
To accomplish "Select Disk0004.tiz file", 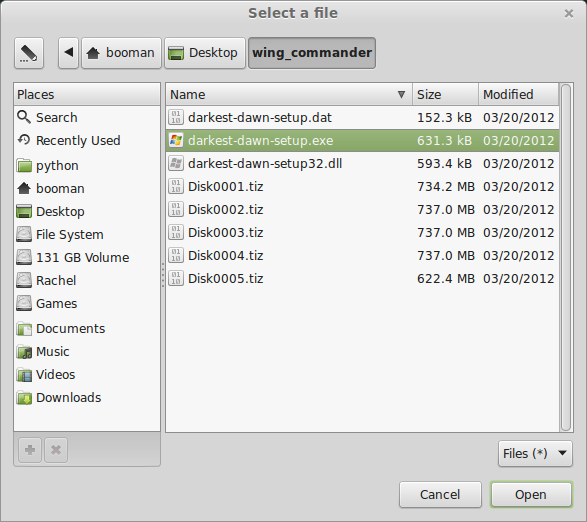I will tap(362, 256).
